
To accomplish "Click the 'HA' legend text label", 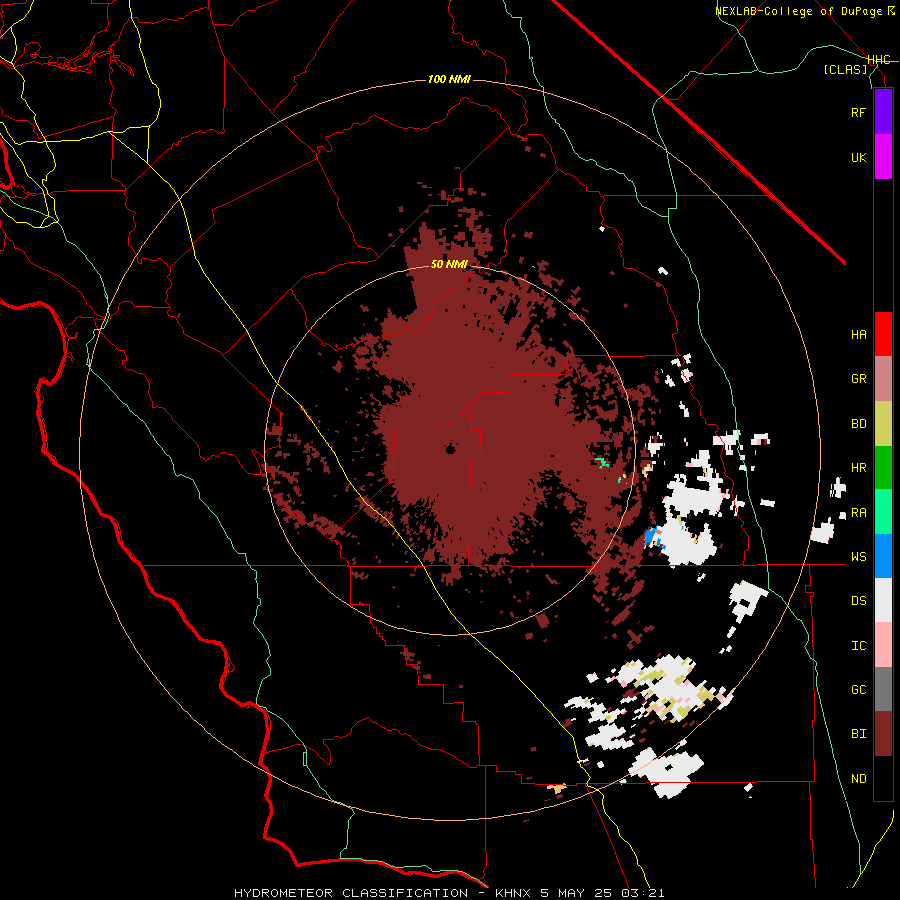I will 858,335.
